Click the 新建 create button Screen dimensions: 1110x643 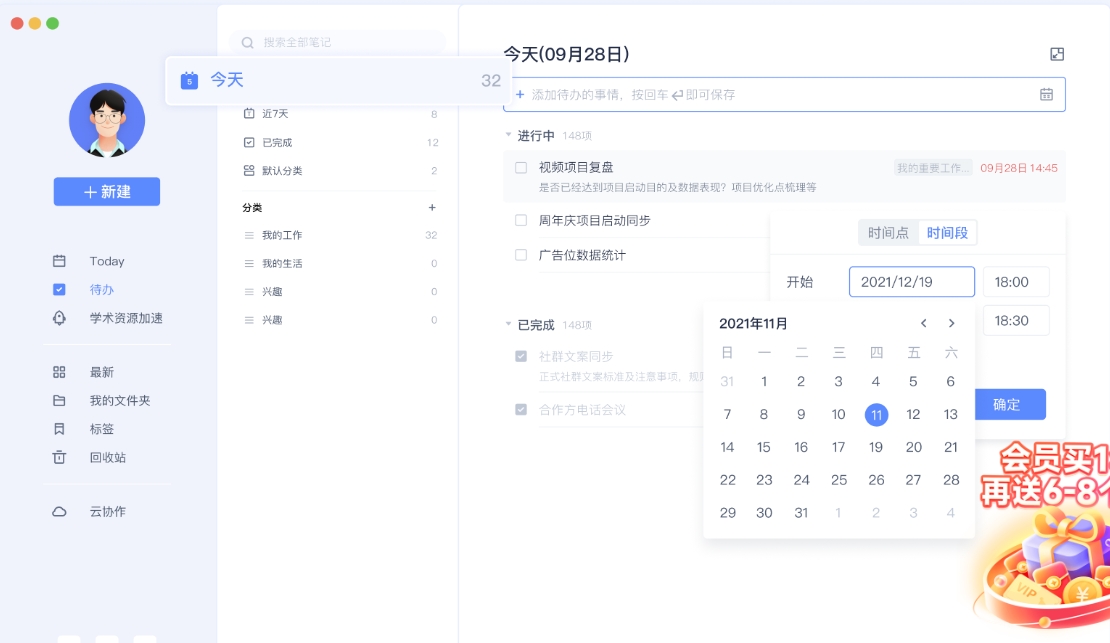[106, 191]
